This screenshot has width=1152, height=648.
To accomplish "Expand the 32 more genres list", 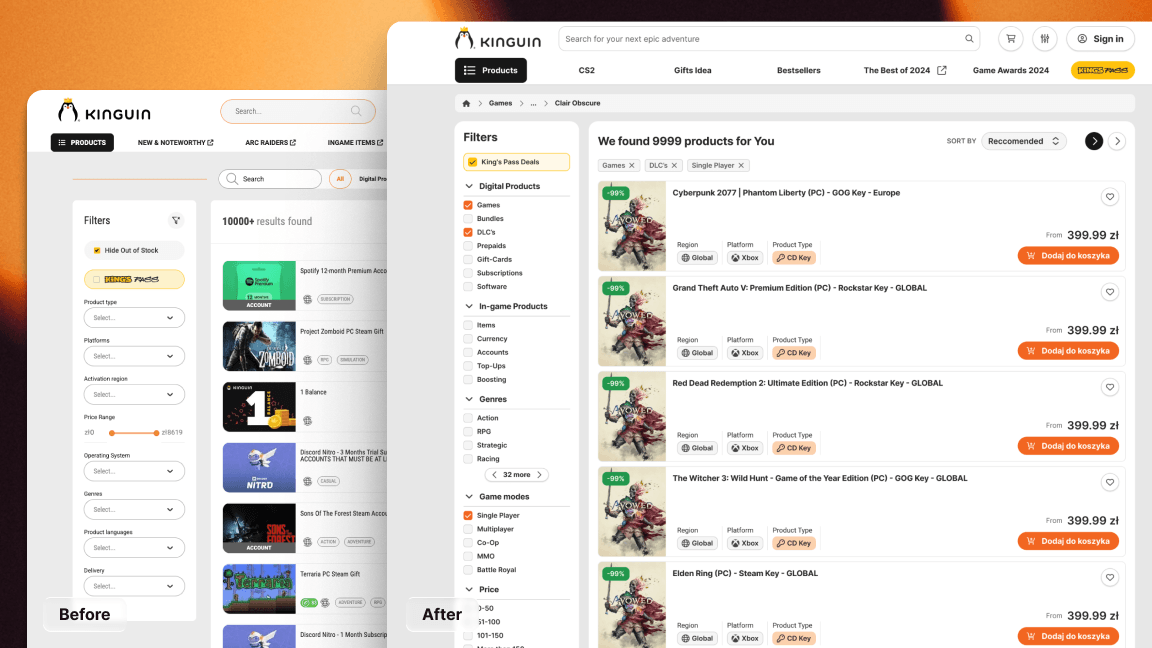I will [516, 474].
